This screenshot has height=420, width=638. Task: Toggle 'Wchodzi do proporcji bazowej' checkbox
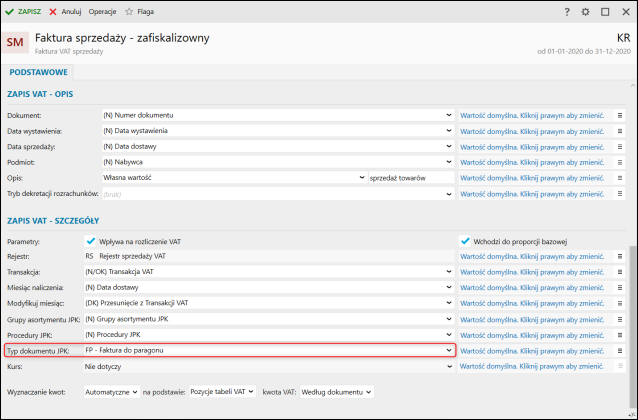(465, 241)
